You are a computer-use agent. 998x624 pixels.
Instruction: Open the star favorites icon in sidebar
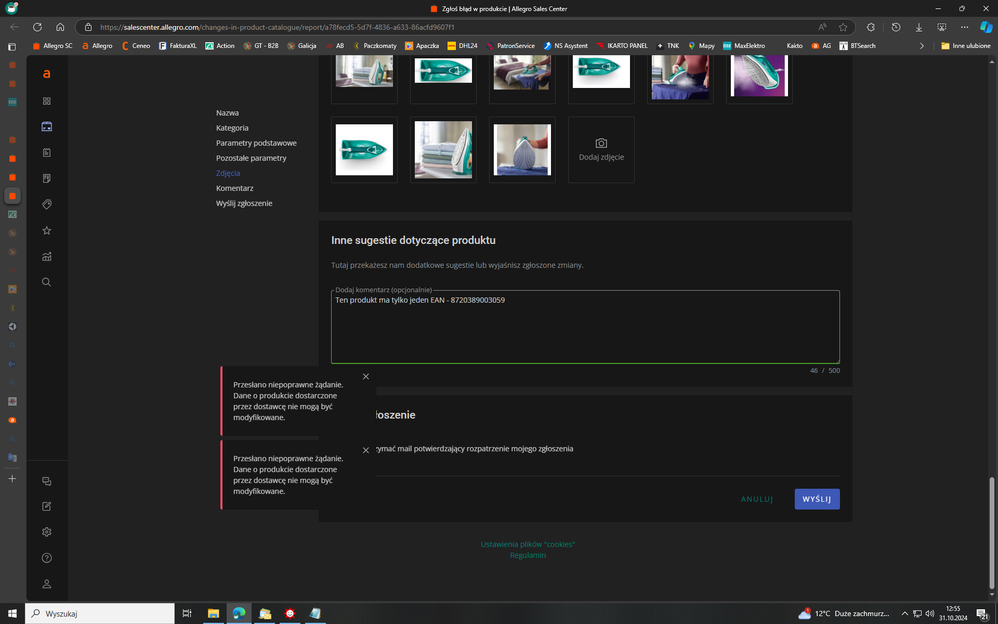[46, 230]
